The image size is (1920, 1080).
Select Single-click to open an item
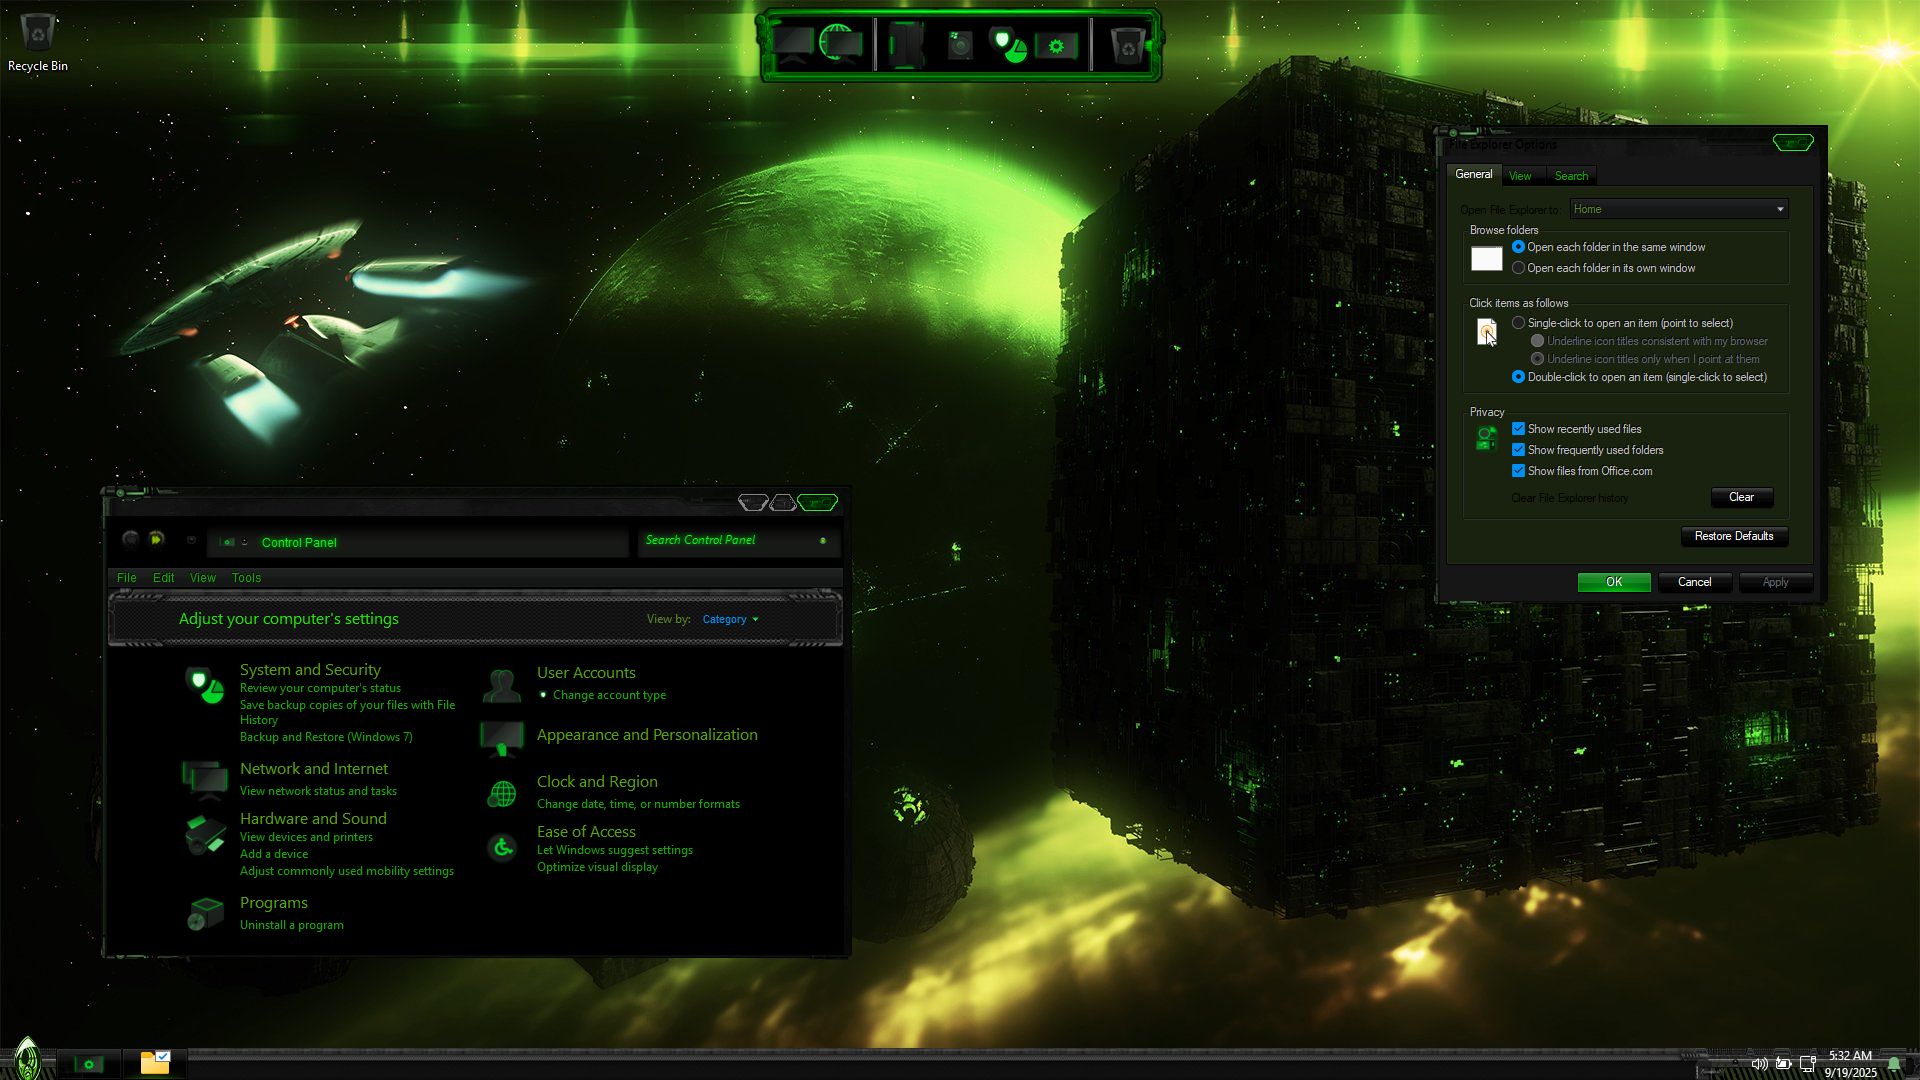pyautogui.click(x=1518, y=323)
